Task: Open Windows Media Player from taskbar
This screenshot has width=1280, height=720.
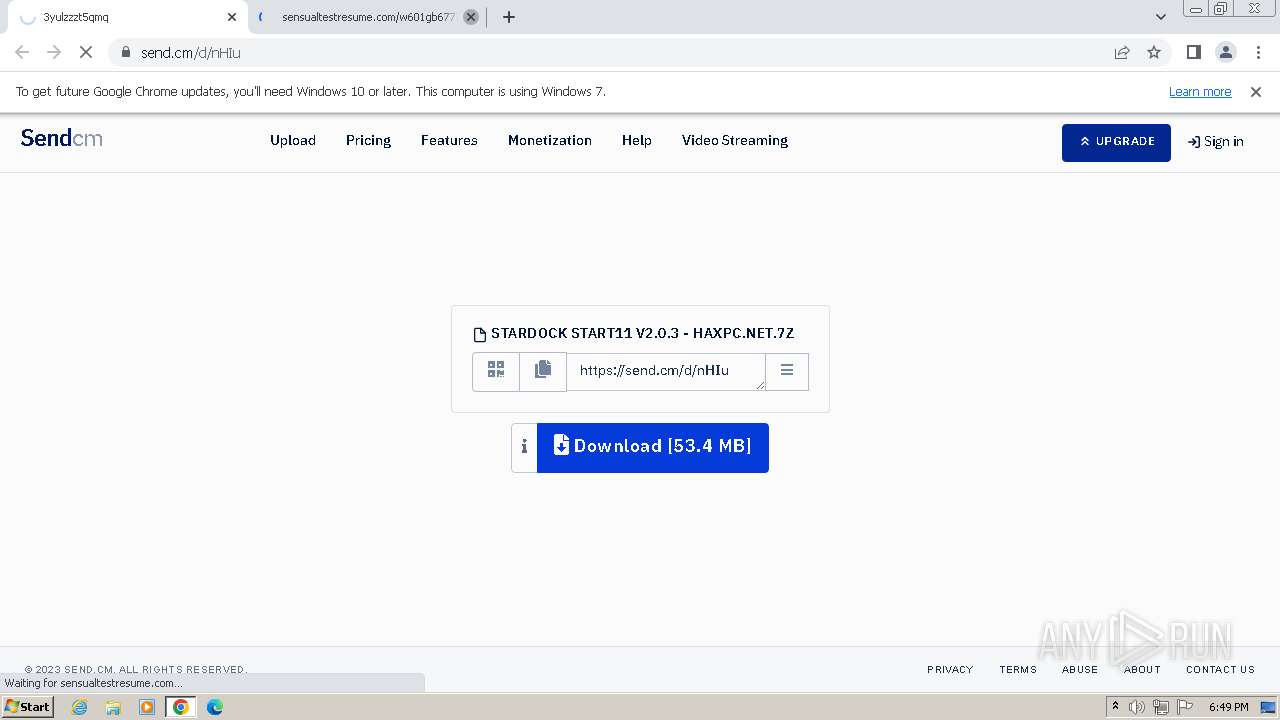Action: pyautogui.click(x=147, y=707)
